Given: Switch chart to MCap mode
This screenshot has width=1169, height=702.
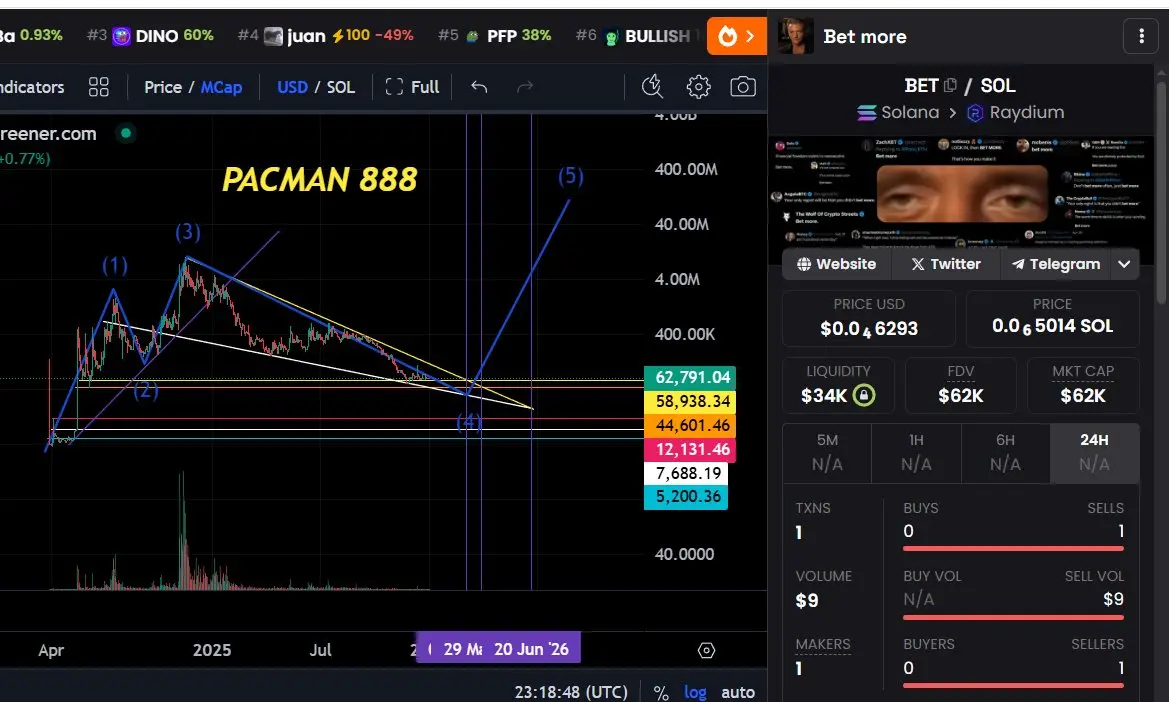Looking at the screenshot, I should tap(221, 87).
